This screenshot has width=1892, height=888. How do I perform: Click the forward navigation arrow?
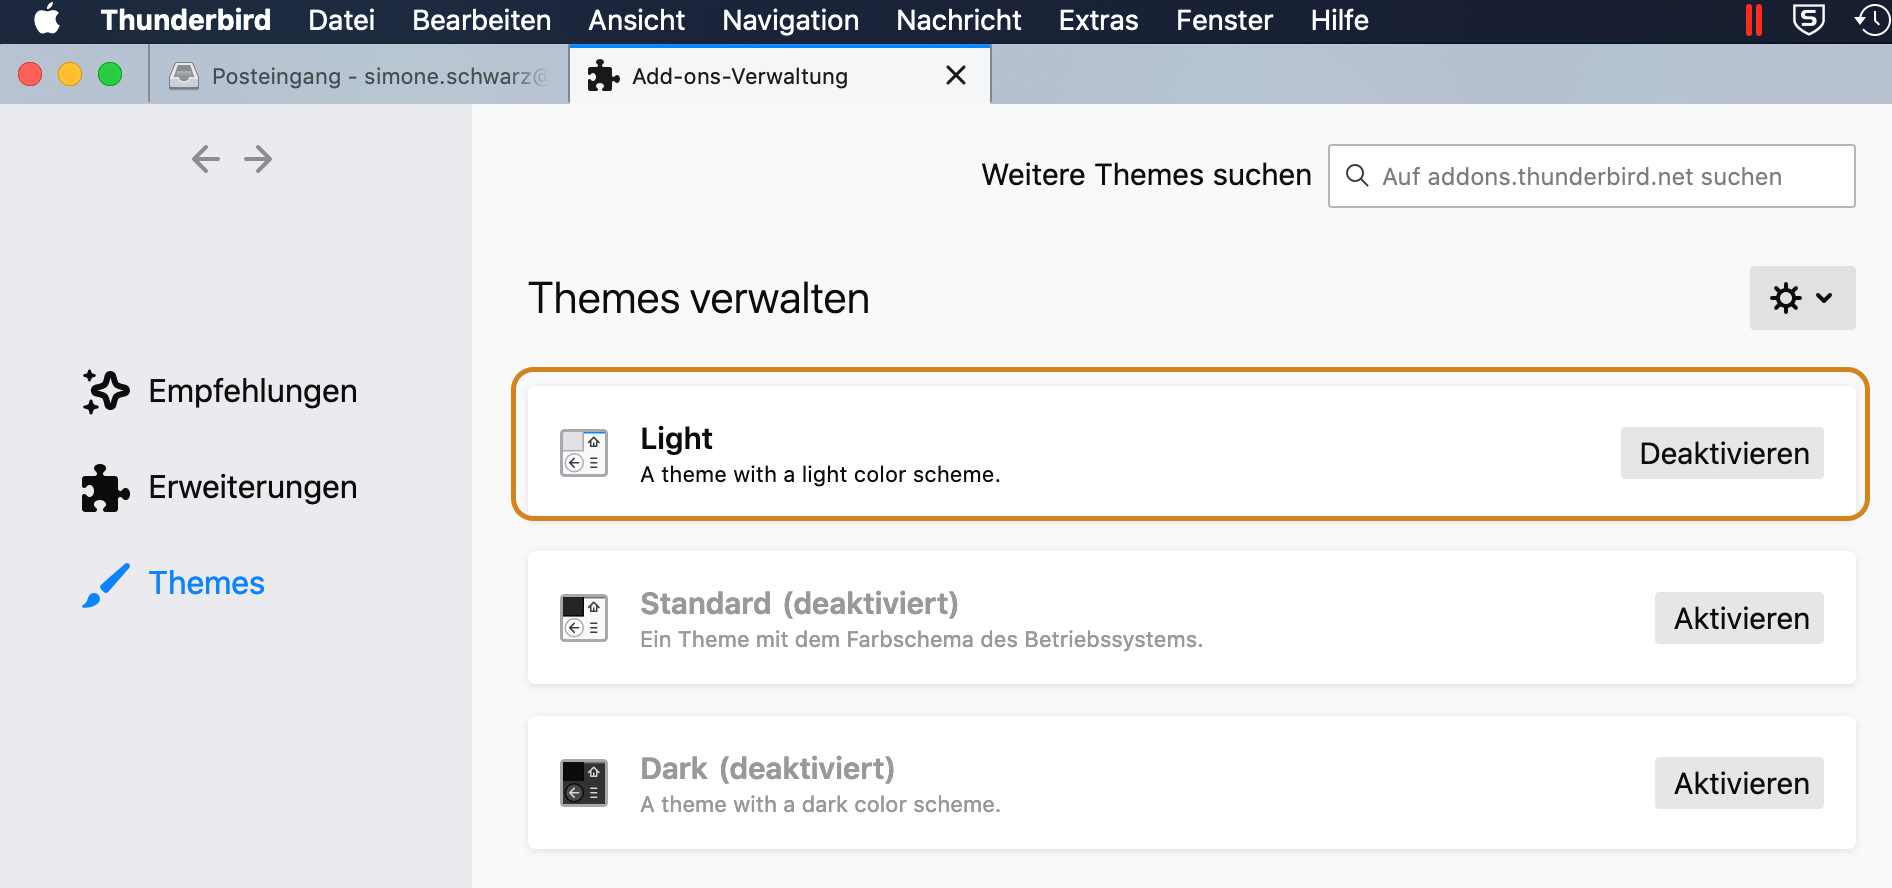[258, 159]
